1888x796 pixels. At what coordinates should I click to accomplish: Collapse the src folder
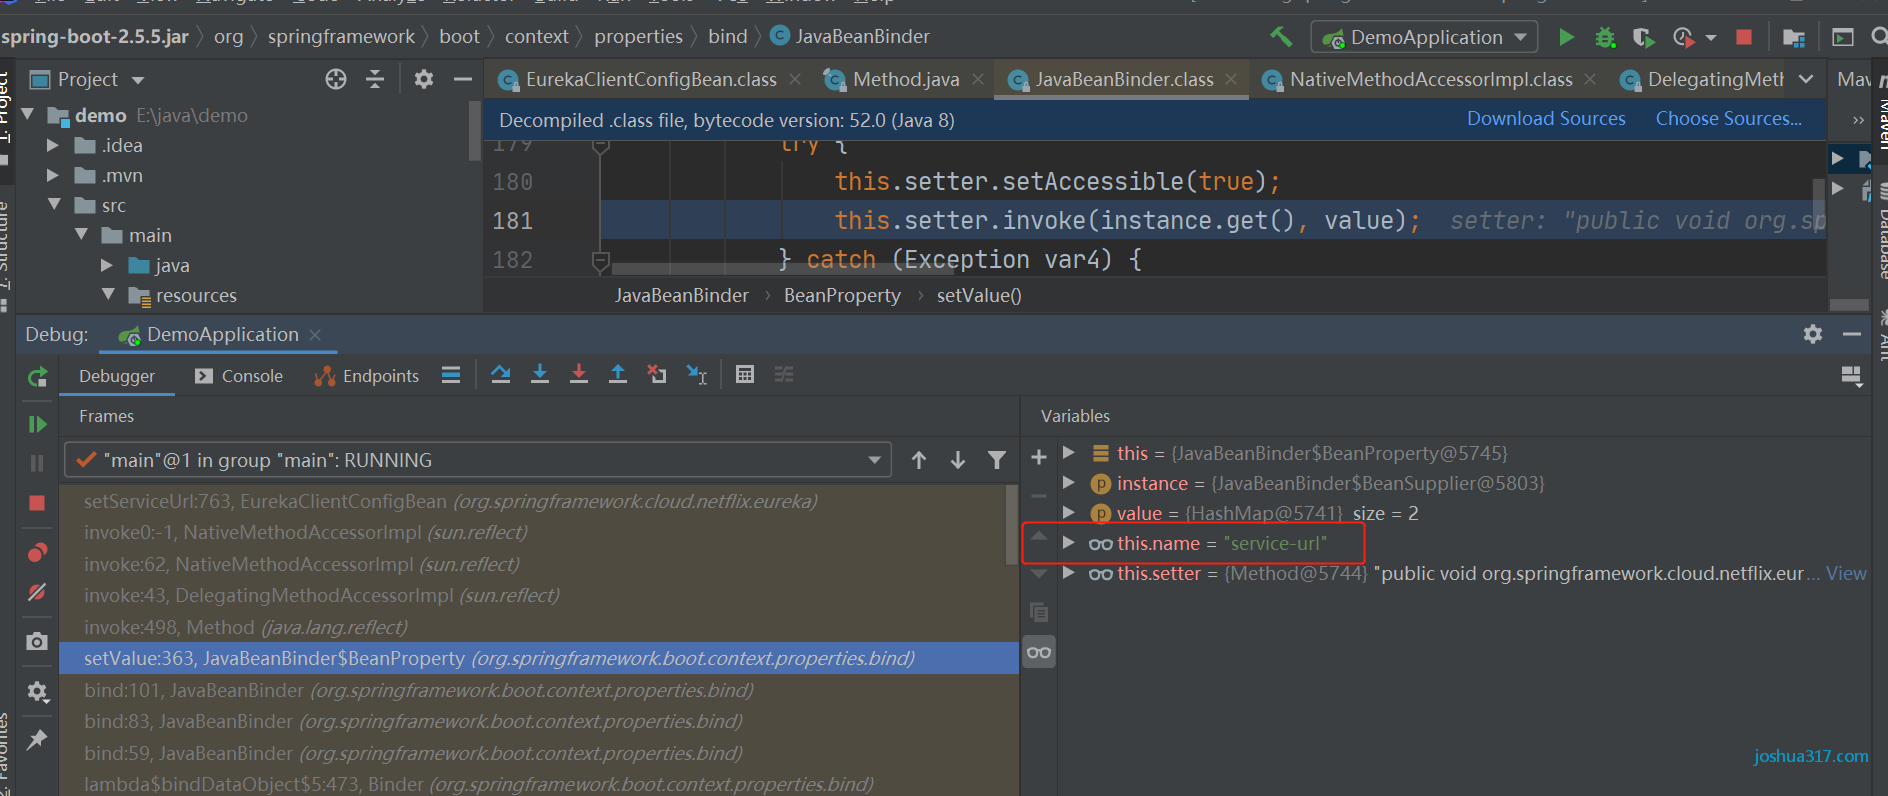coord(54,205)
